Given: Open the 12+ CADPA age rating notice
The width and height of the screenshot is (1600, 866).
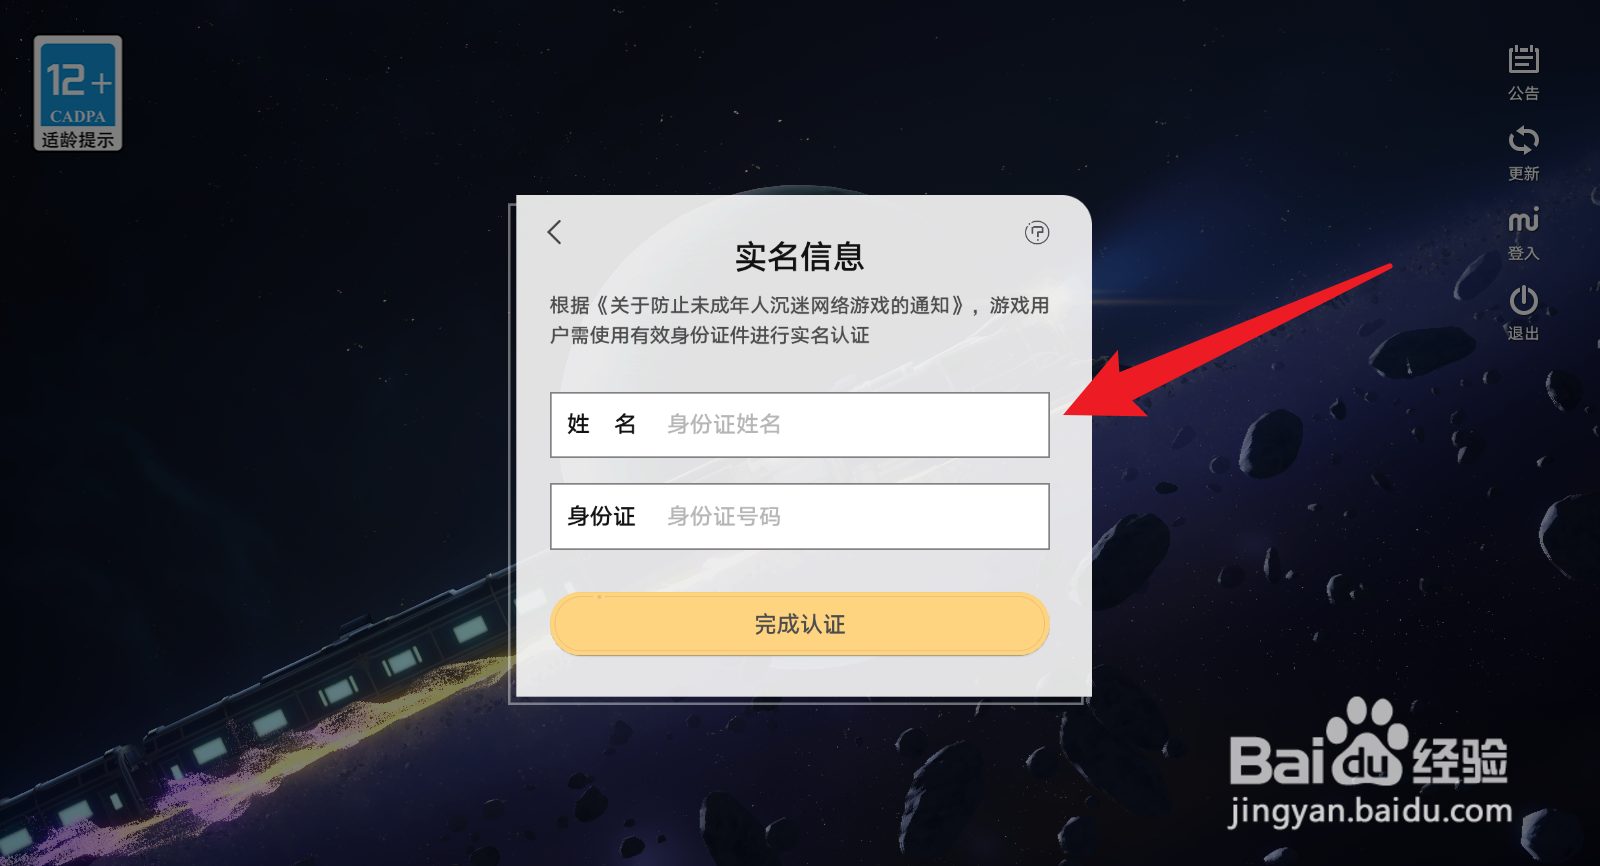Looking at the screenshot, I should pyautogui.click(x=78, y=93).
